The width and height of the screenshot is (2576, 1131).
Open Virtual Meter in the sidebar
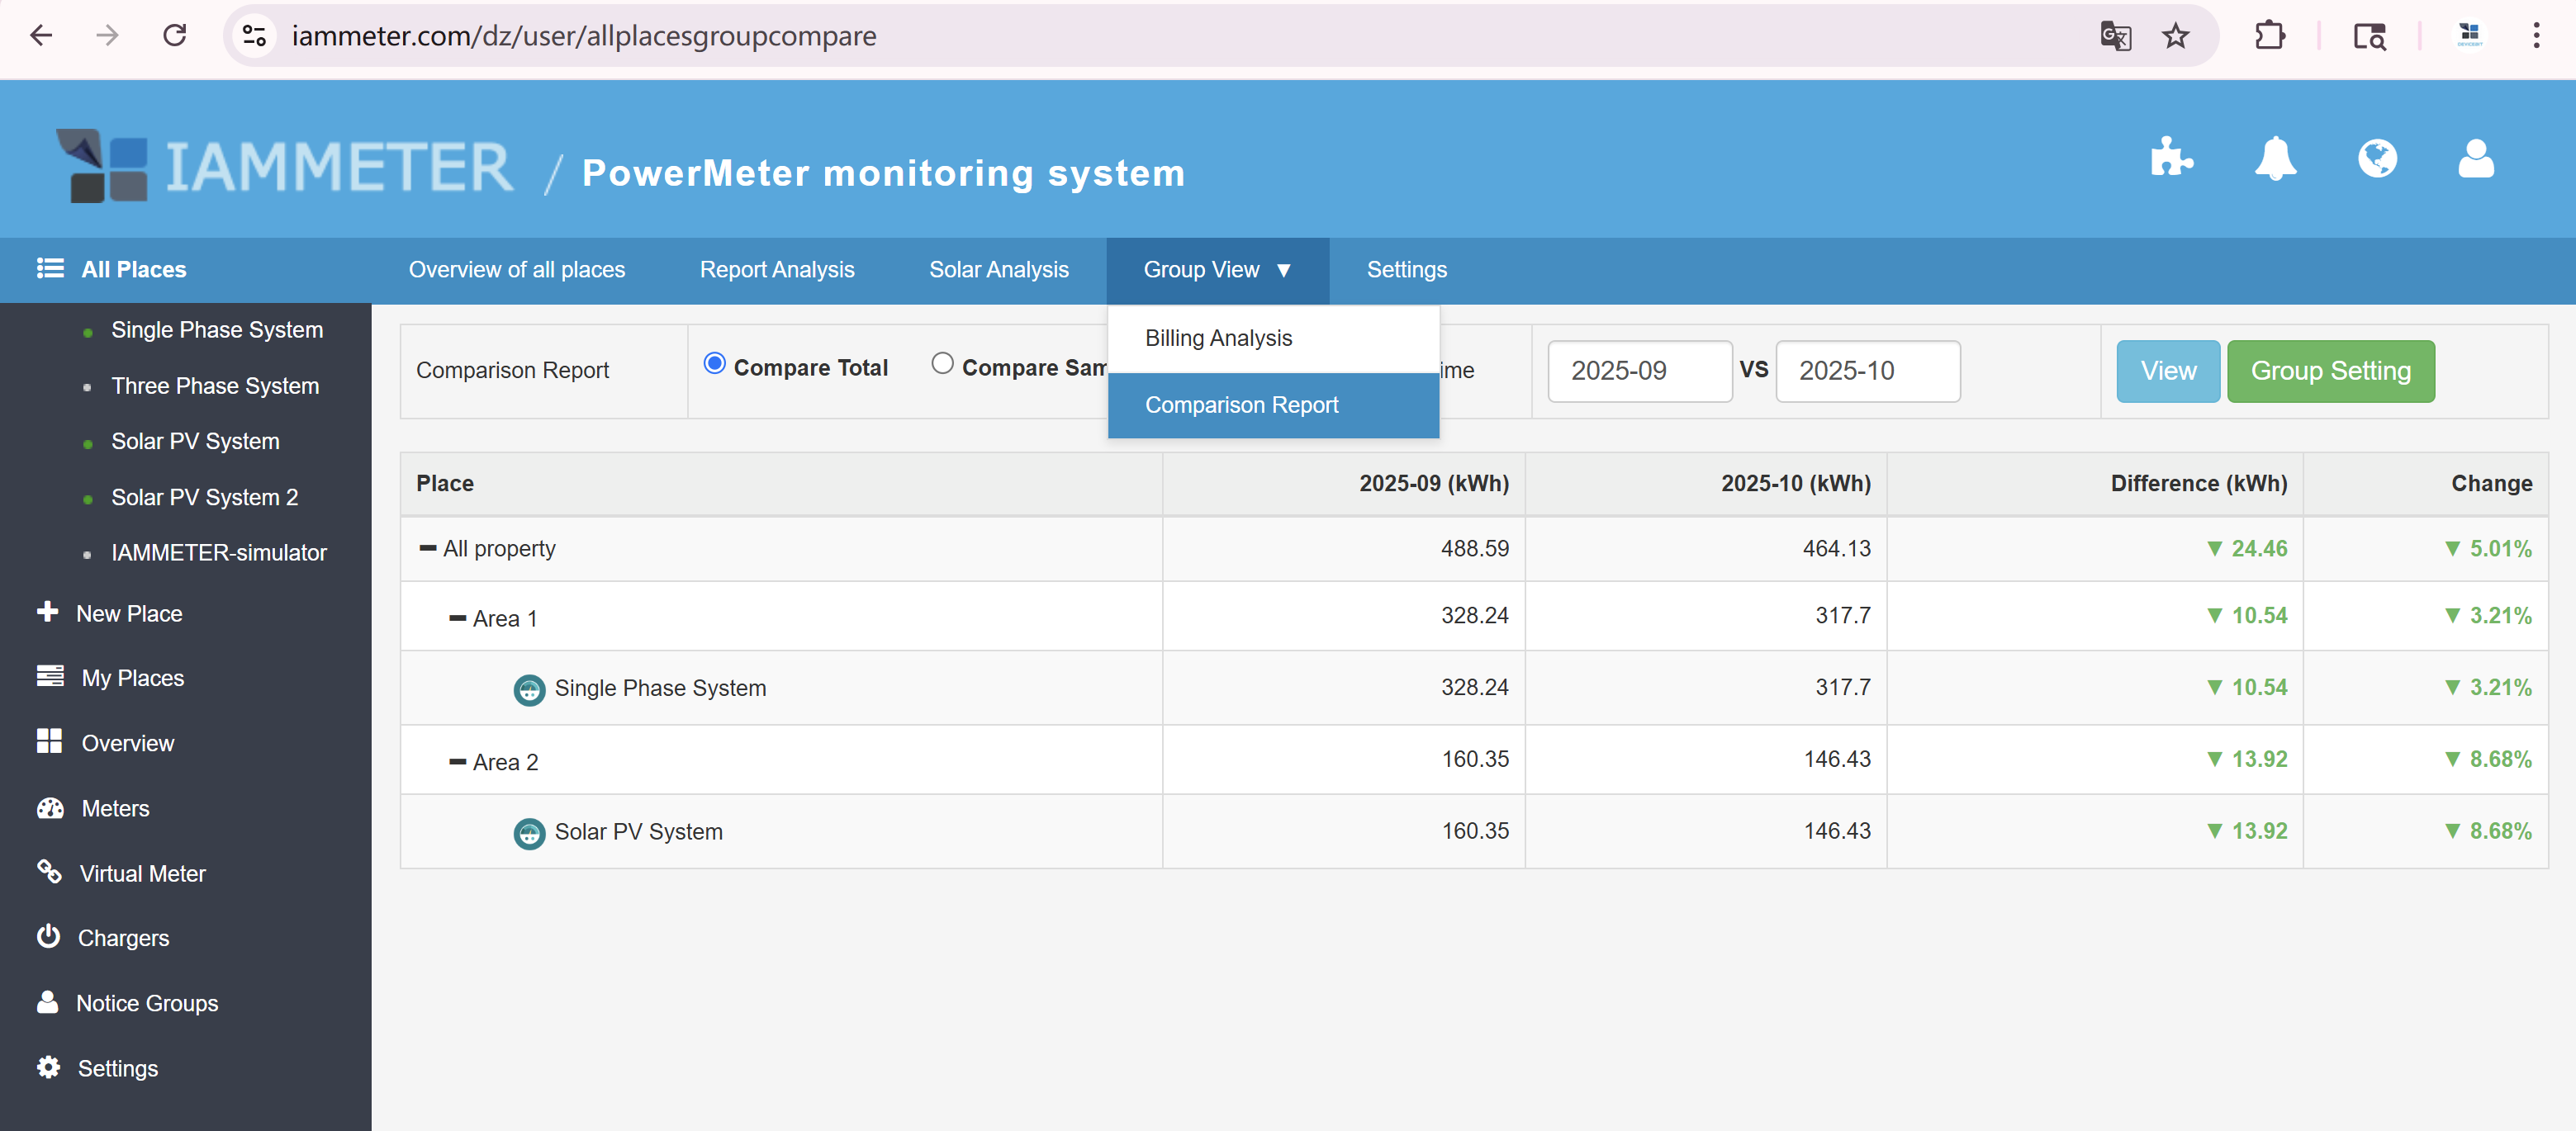142,872
